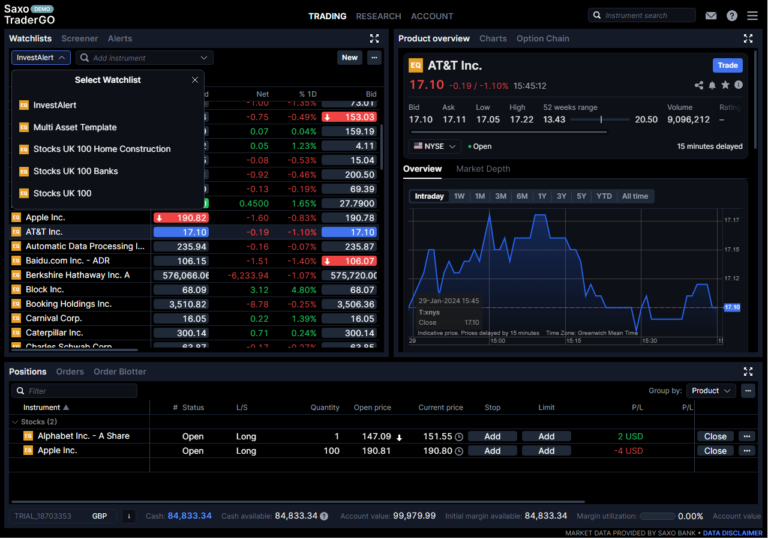Click the 52 weeks range slider
This screenshot has height=539, width=768.
coord(601,120)
